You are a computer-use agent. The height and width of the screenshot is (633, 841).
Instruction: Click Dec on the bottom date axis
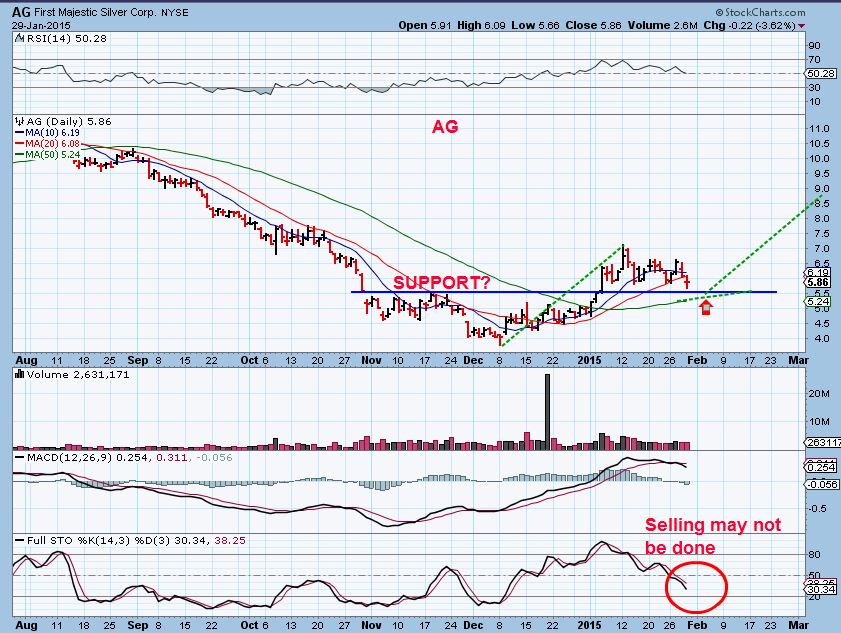[473, 625]
